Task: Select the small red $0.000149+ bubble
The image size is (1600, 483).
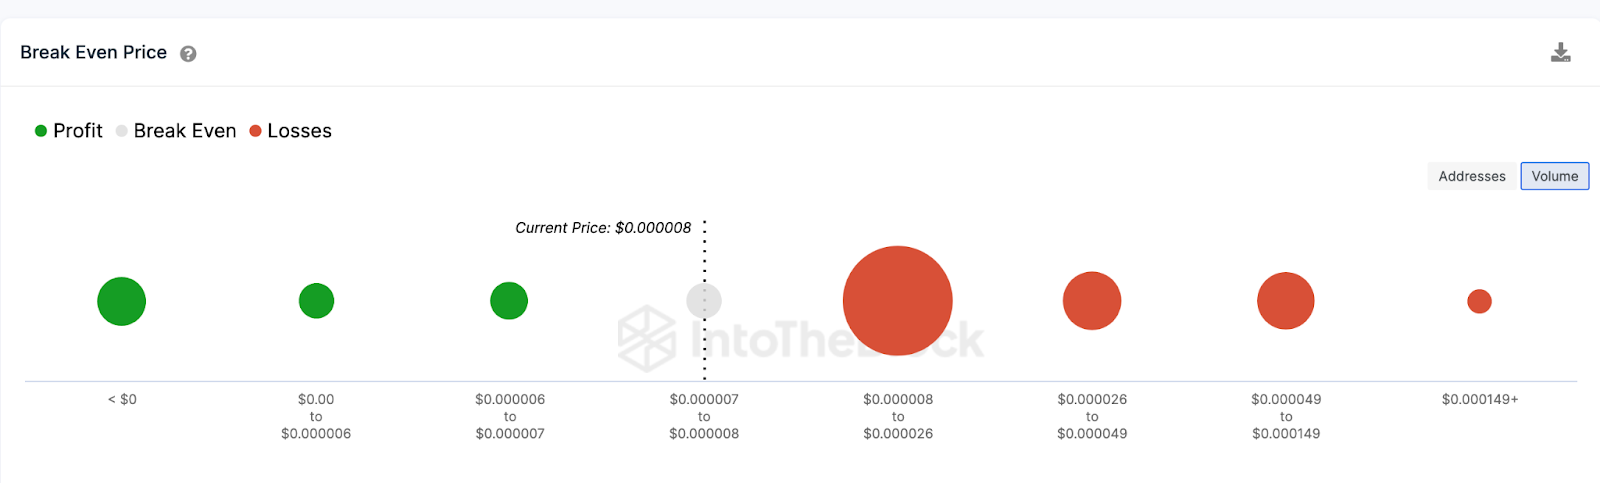Action: 1479,301
